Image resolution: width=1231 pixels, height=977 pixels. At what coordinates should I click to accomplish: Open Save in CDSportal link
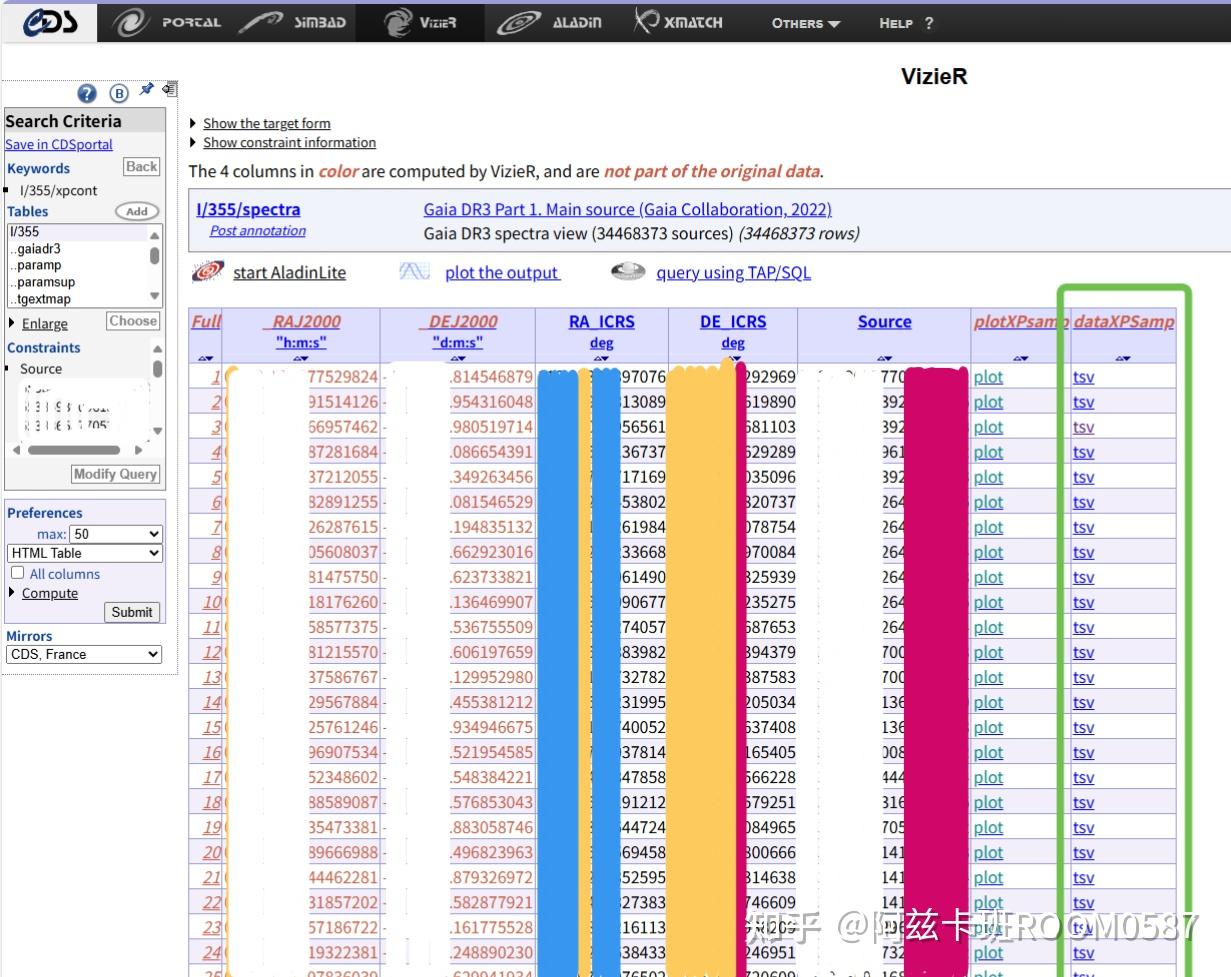click(x=59, y=144)
